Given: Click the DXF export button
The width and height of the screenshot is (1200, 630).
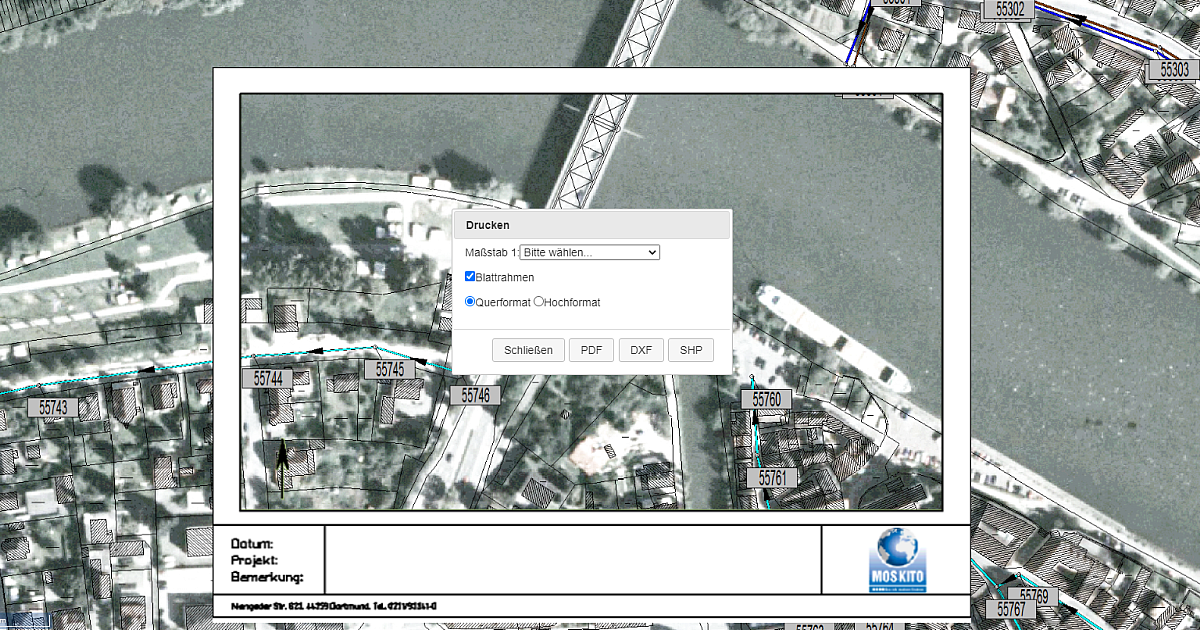Looking at the screenshot, I should pyautogui.click(x=641, y=350).
